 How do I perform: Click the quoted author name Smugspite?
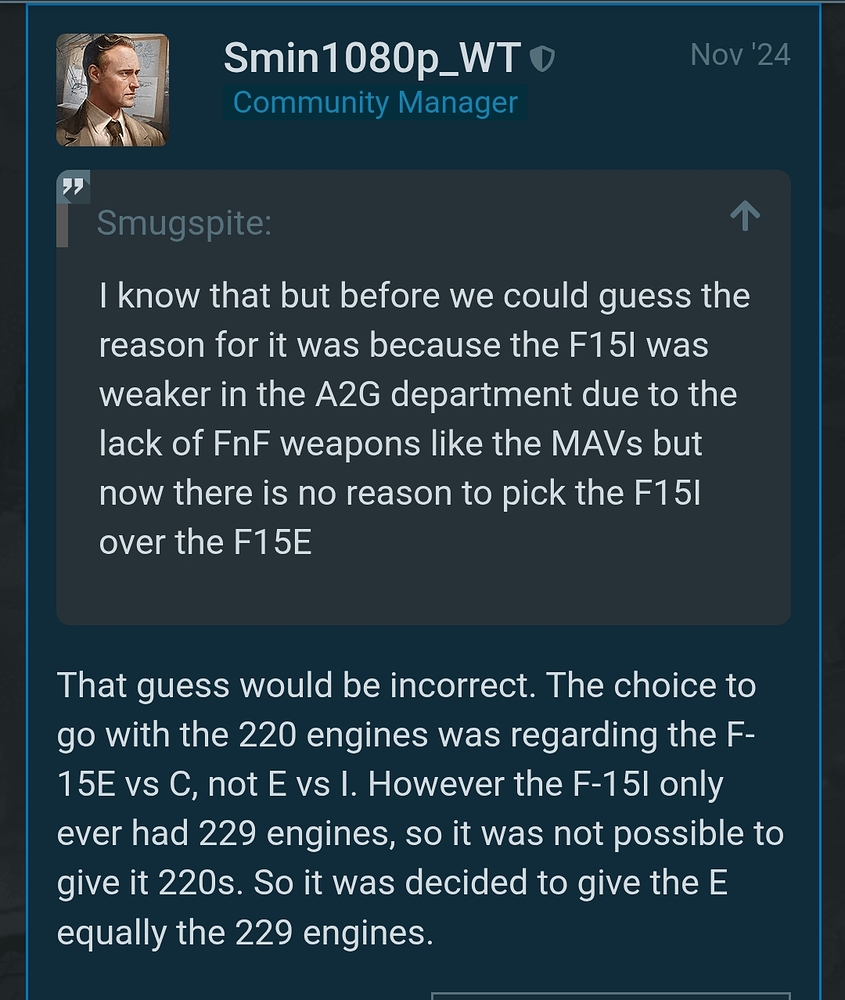point(184,223)
